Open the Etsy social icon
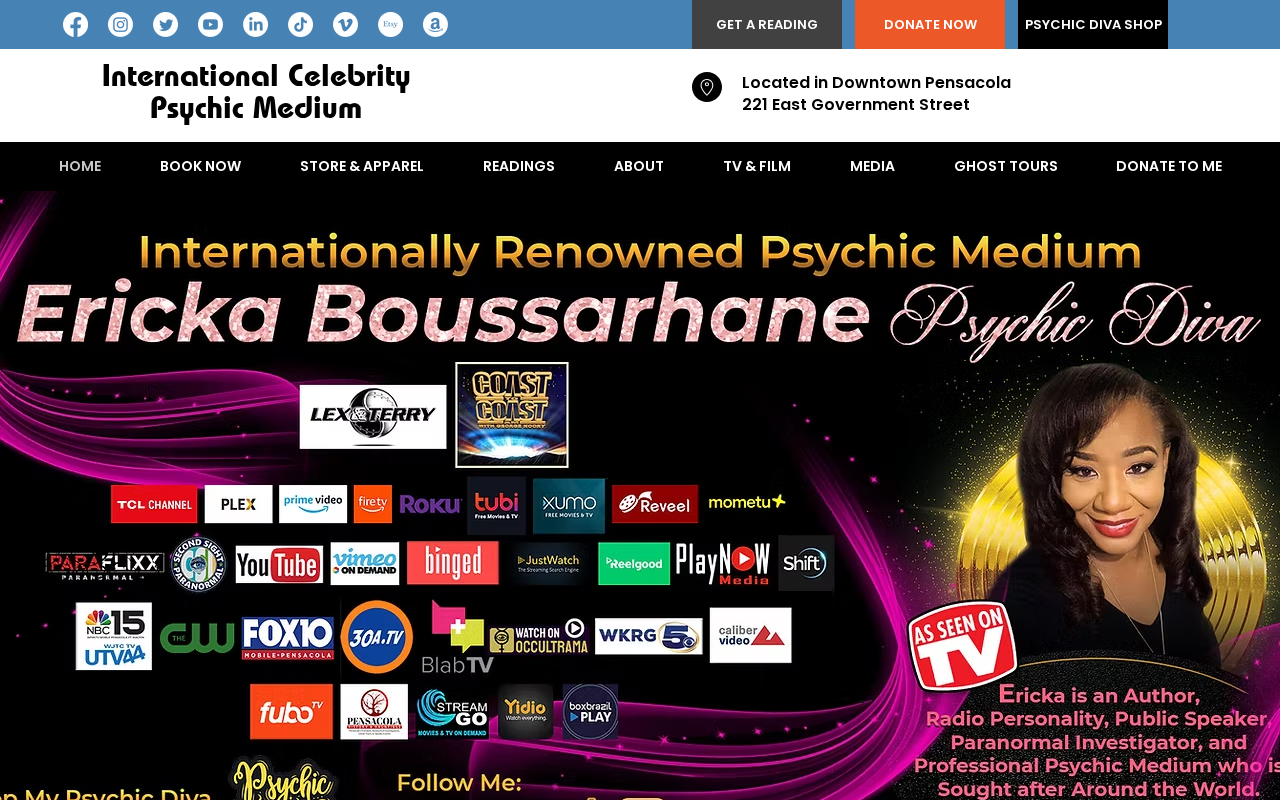This screenshot has width=1280, height=800. pyautogui.click(x=390, y=25)
